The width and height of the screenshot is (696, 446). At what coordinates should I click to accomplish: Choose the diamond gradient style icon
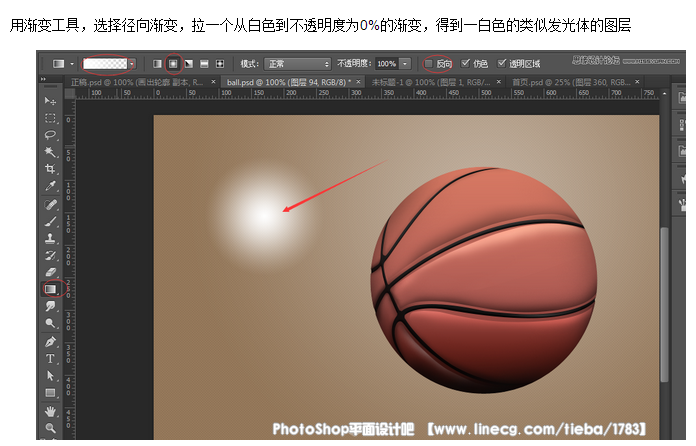point(220,64)
